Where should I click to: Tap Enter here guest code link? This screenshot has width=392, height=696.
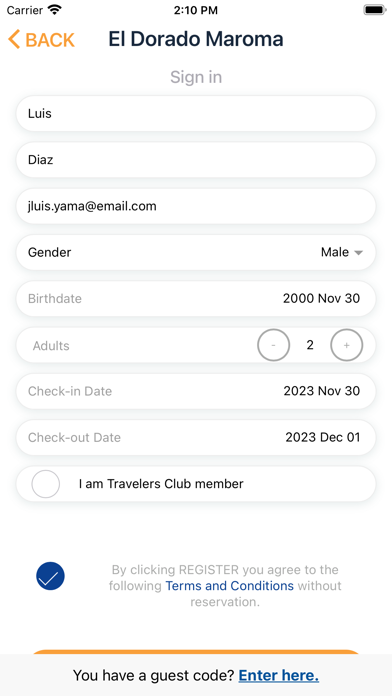[x=279, y=676]
